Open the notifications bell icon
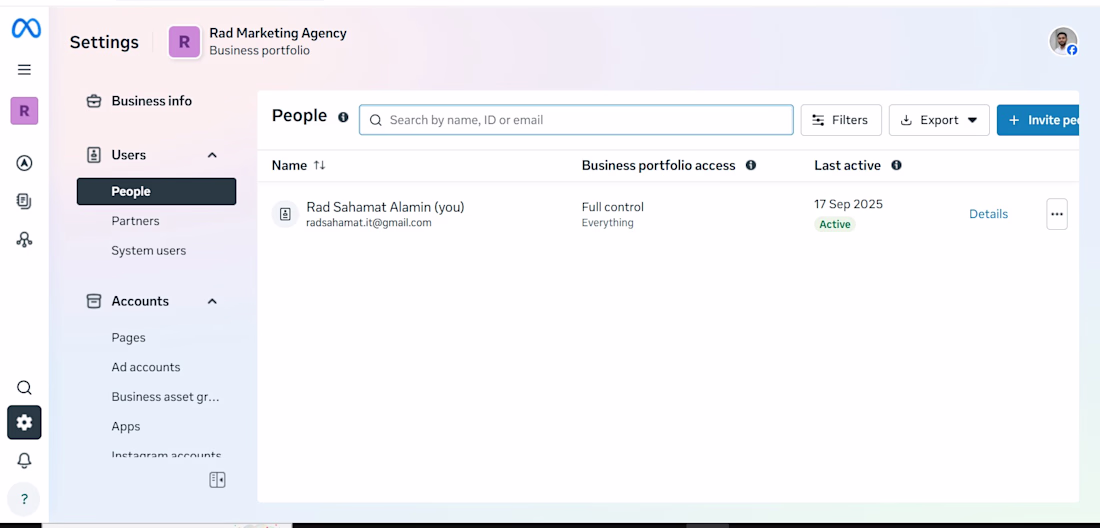The height and width of the screenshot is (528, 1100). [x=25, y=461]
